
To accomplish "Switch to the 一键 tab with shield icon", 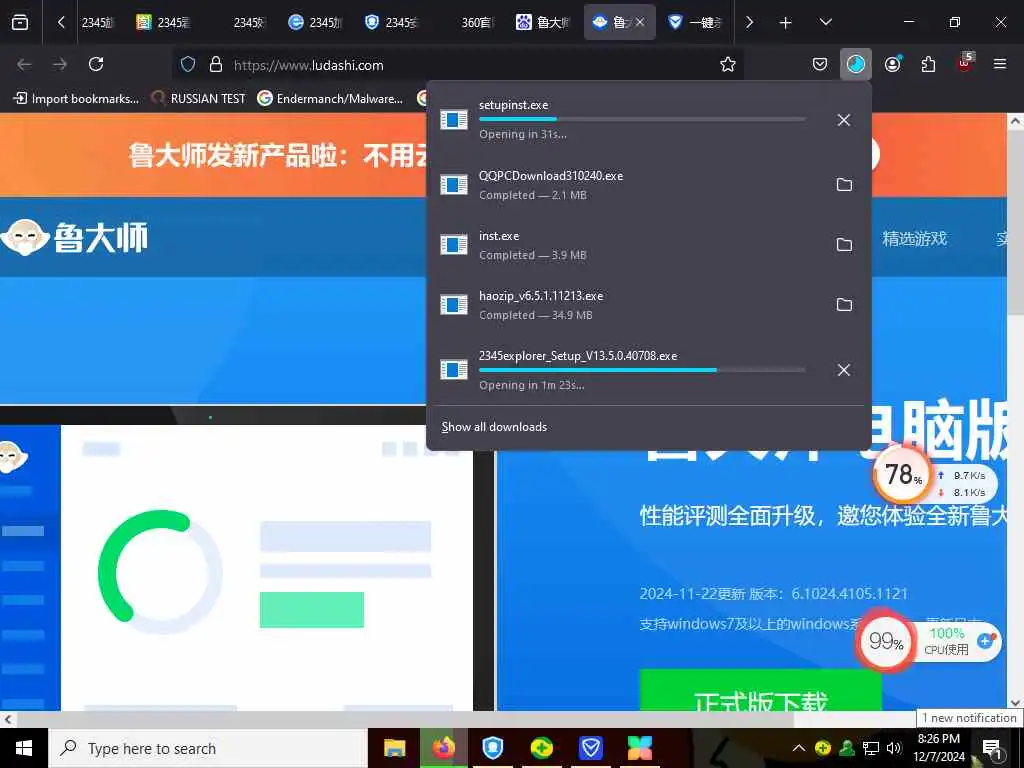I will click(x=695, y=23).
